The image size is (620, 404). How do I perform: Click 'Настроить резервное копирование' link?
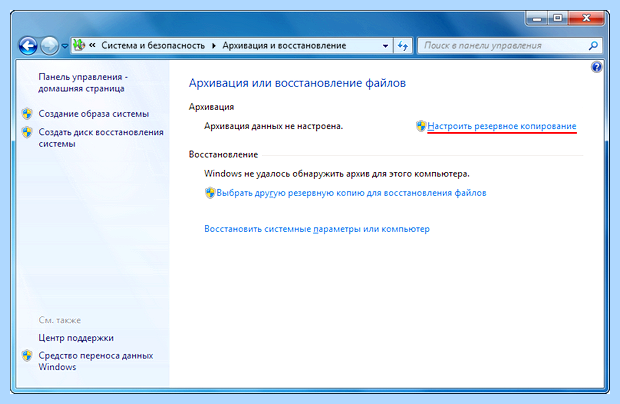coord(502,126)
